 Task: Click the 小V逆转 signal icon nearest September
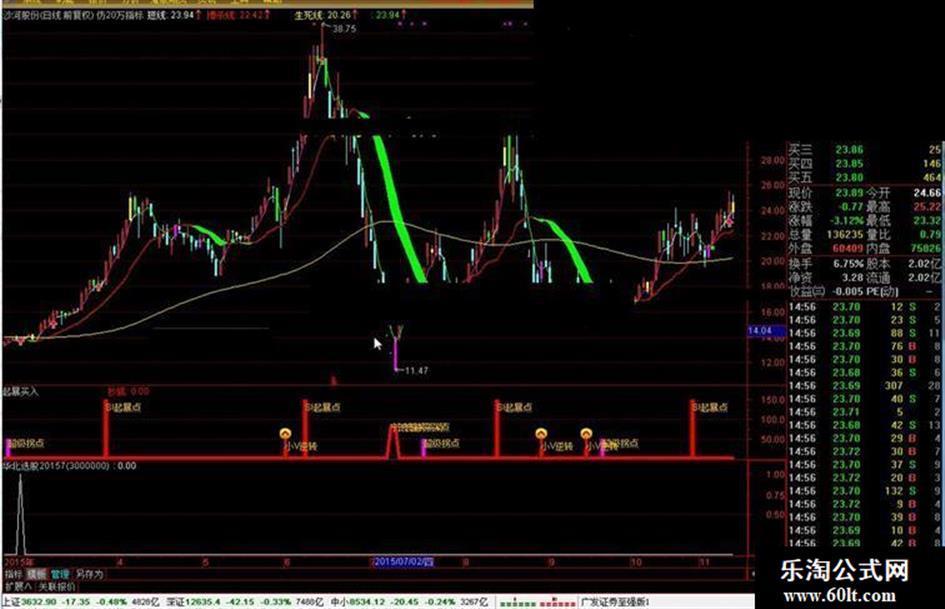(x=541, y=434)
